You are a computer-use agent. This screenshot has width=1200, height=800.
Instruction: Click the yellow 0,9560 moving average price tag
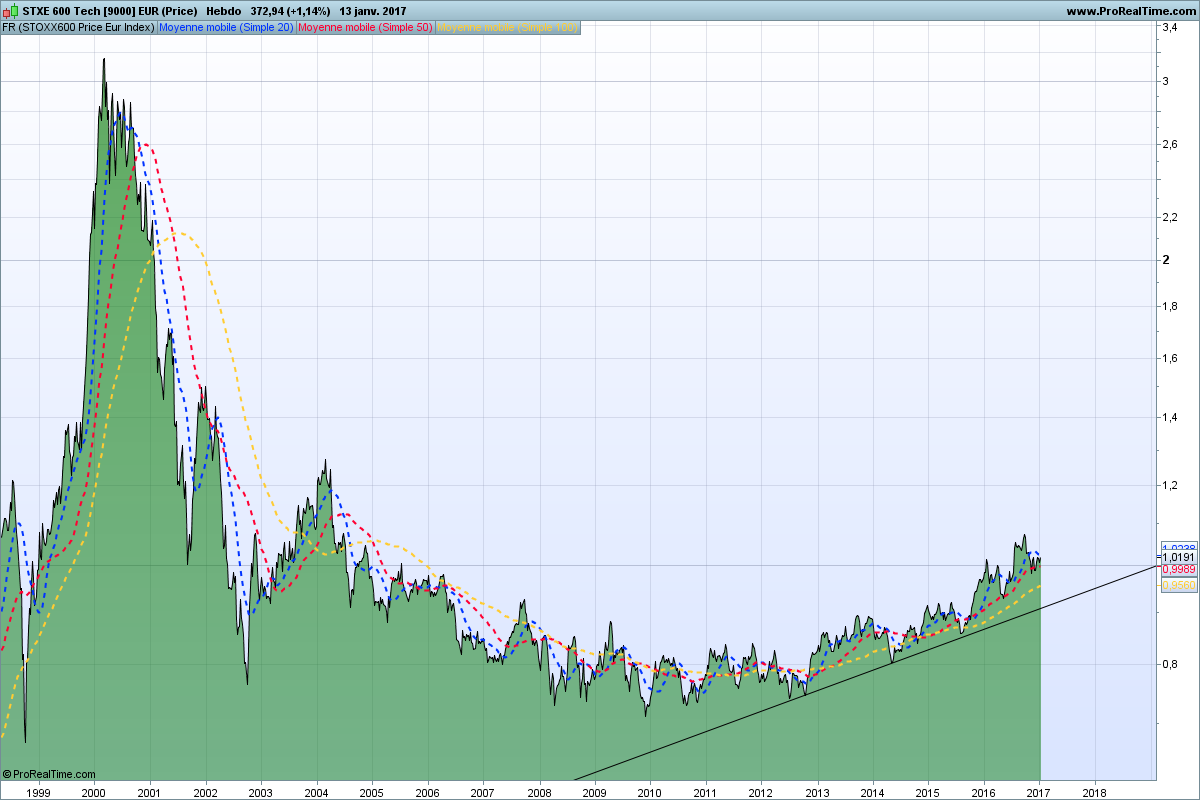[x=1179, y=586]
